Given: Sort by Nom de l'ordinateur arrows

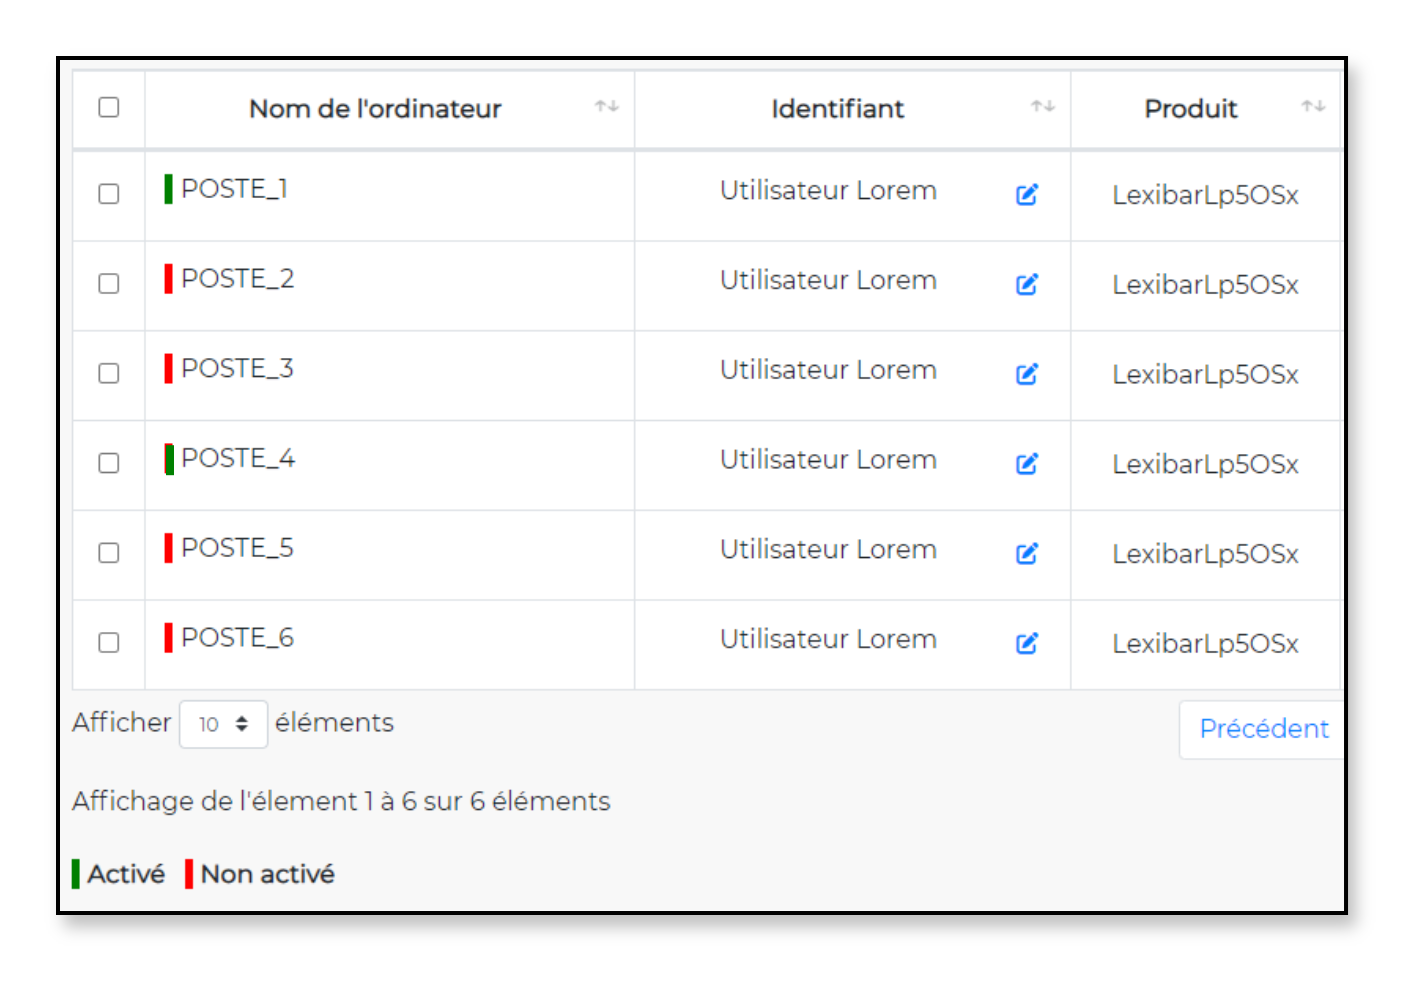Looking at the screenshot, I should [607, 106].
